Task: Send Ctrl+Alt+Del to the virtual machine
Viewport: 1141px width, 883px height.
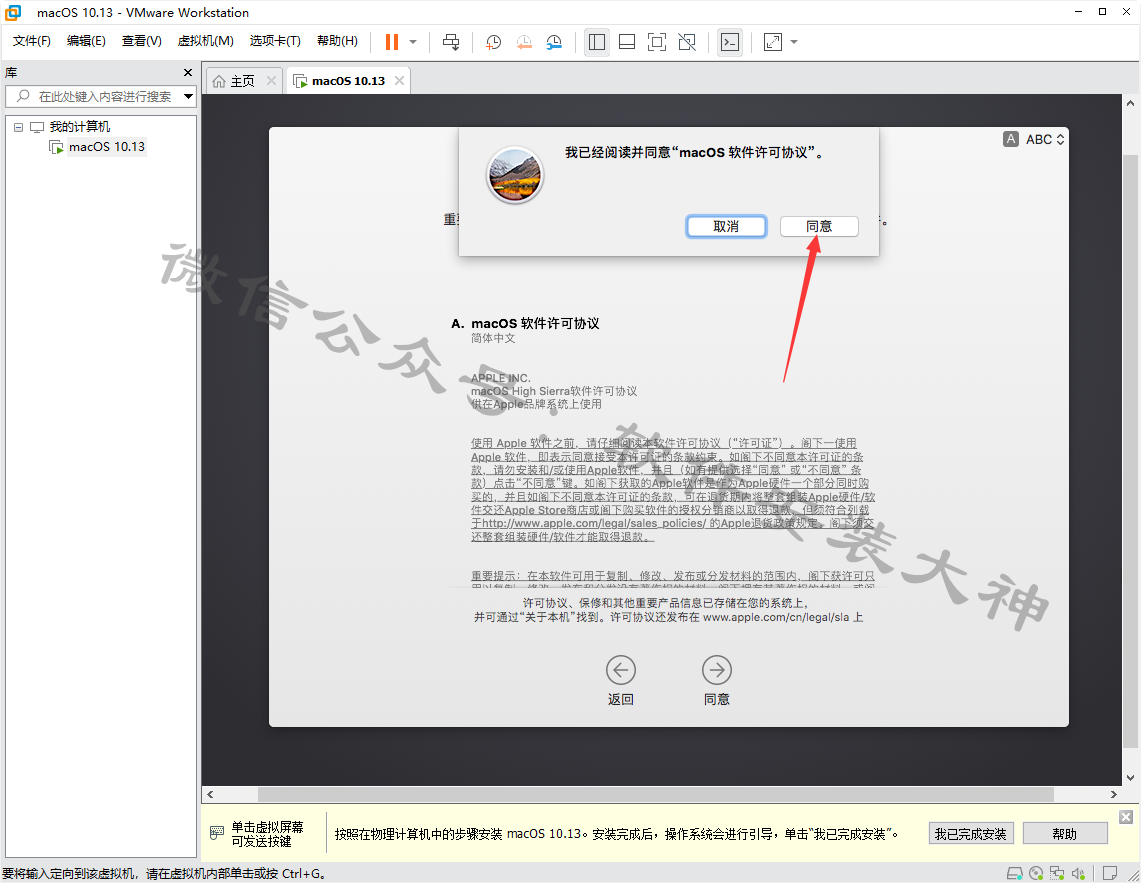Action: (451, 42)
